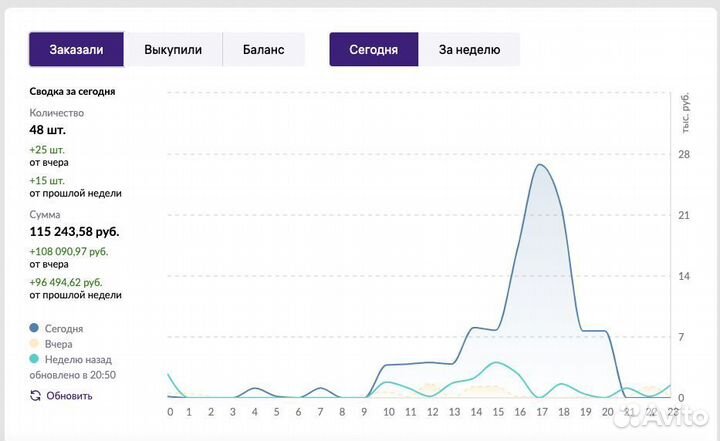
Task: Select the Баланс tab
Action: [x=263, y=50]
